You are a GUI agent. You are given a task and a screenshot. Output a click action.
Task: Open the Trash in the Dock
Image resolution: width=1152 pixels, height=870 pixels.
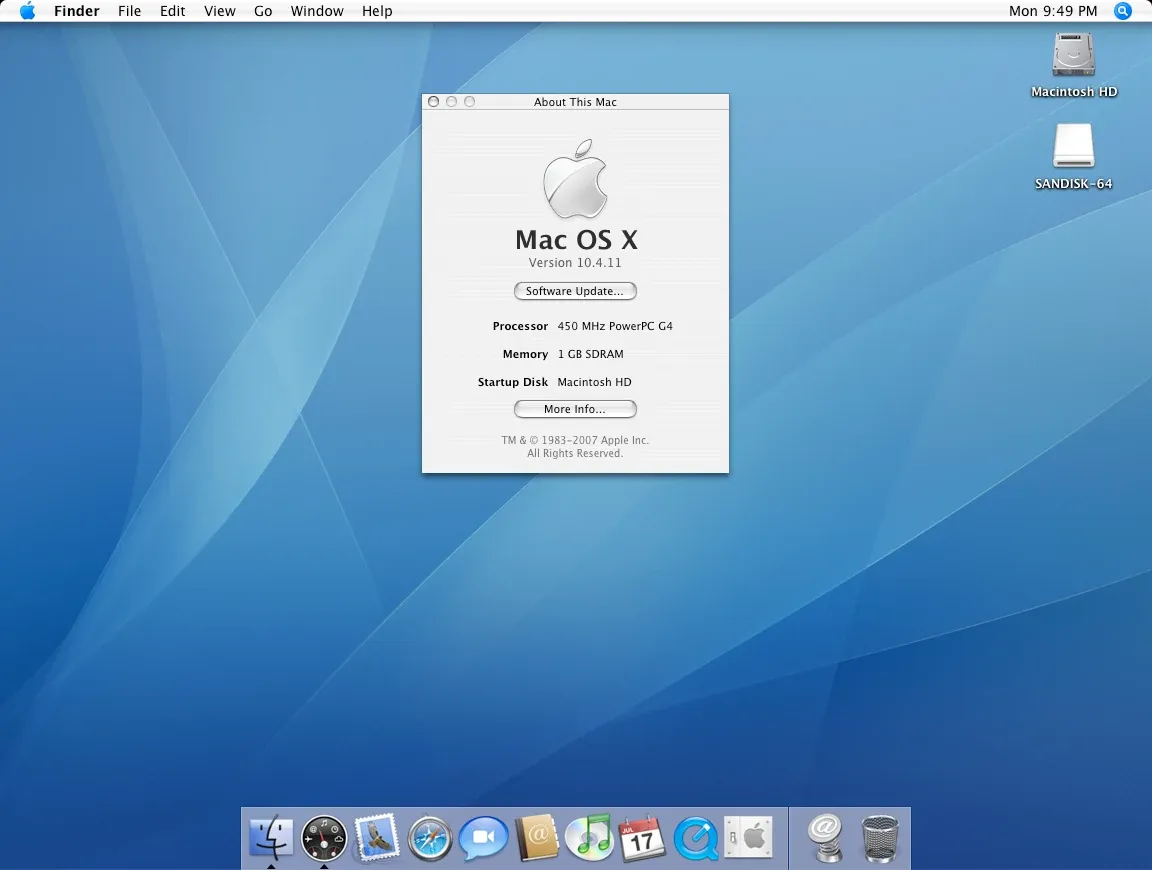879,838
